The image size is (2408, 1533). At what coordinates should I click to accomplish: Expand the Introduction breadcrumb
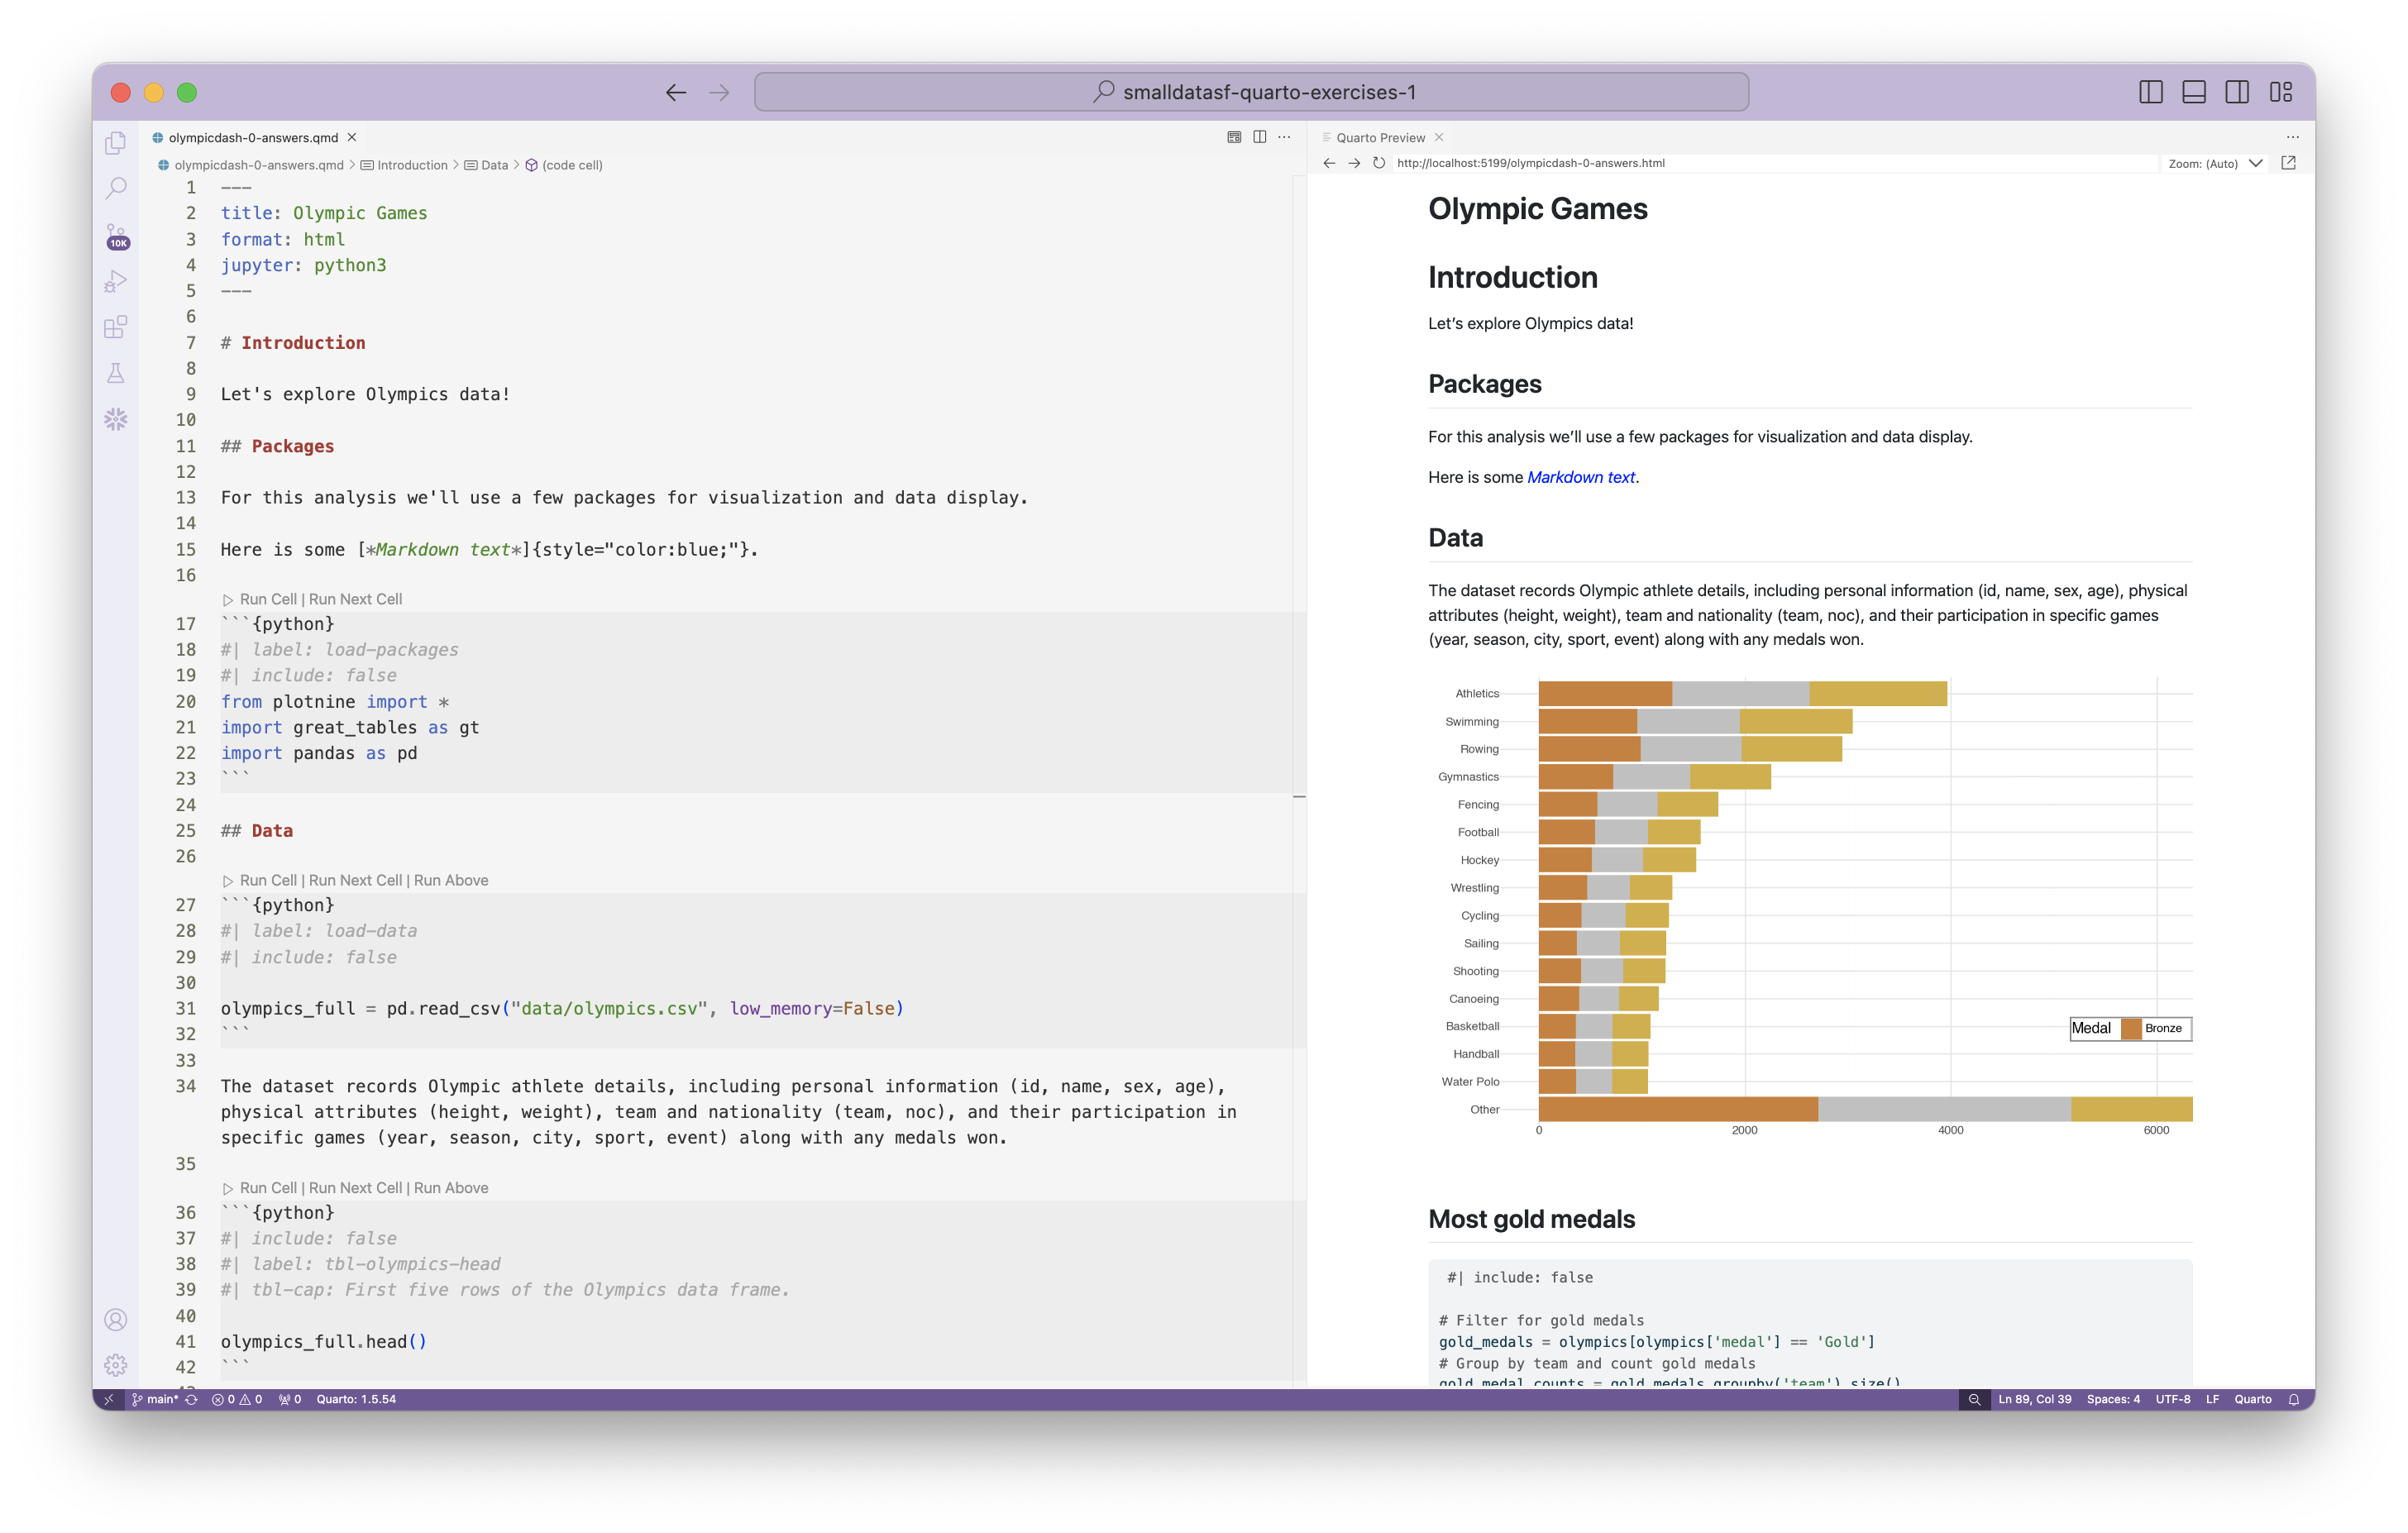411,165
